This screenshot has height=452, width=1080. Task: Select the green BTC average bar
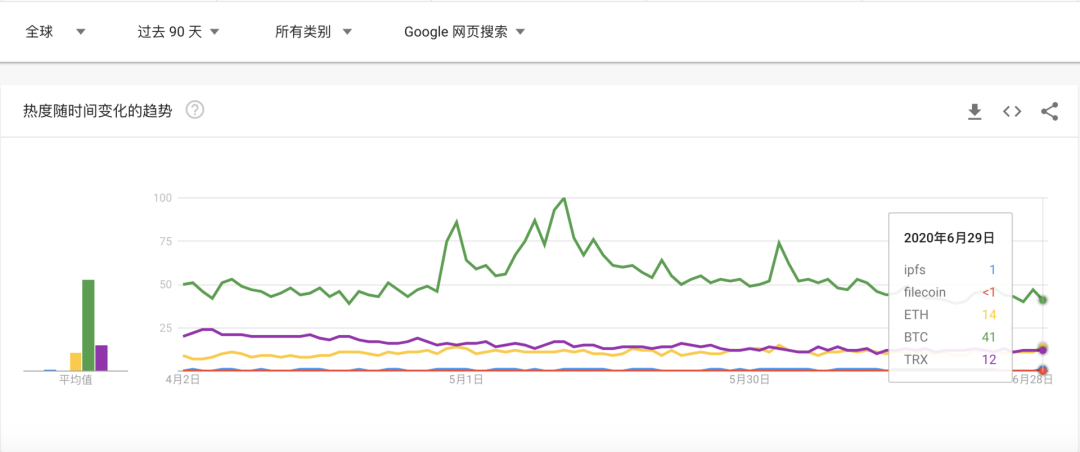pos(88,325)
